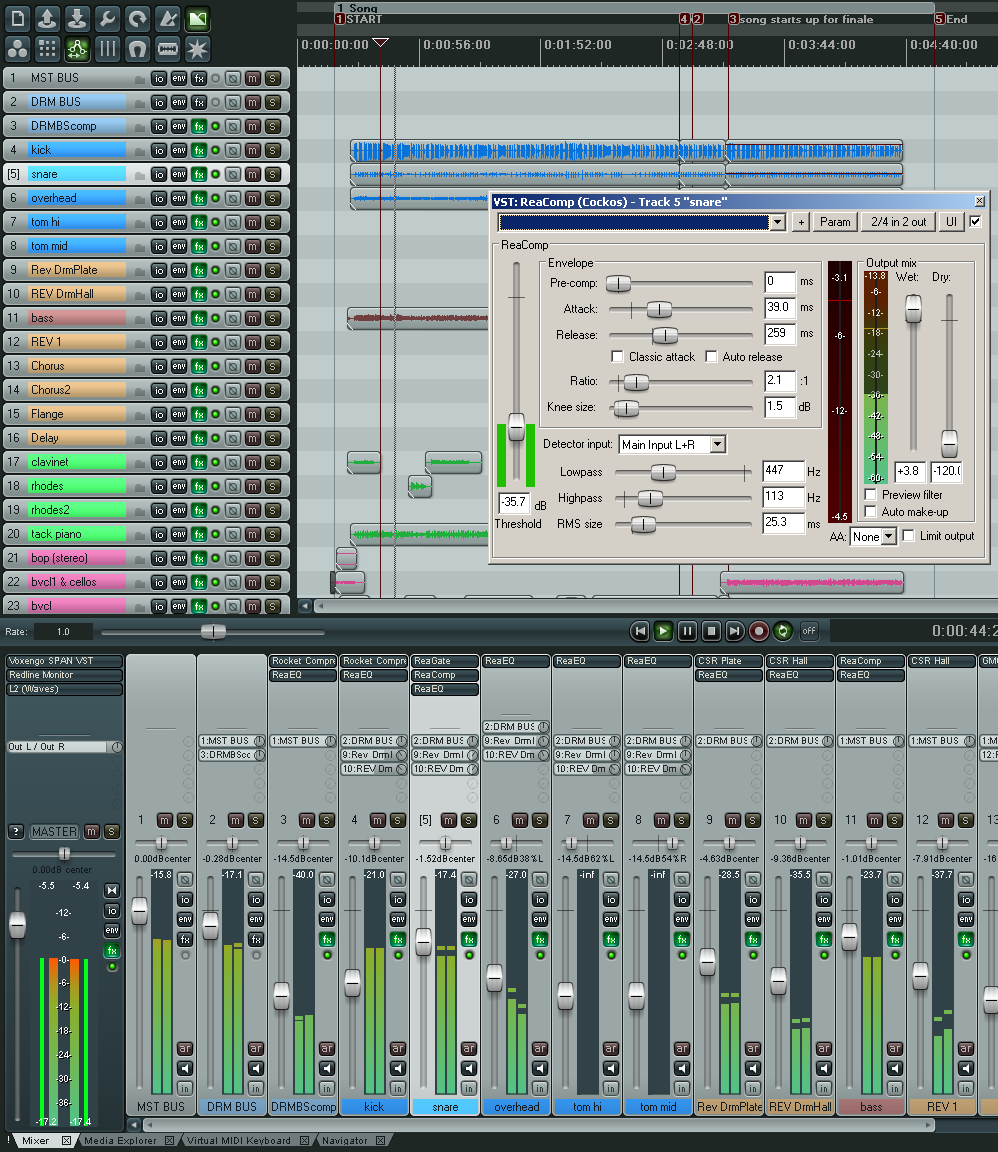The height and width of the screenshot is (1152, 998).
Task: Close the ReaComp plugin window
Action: pyautogui.click(x=980, y=201)
